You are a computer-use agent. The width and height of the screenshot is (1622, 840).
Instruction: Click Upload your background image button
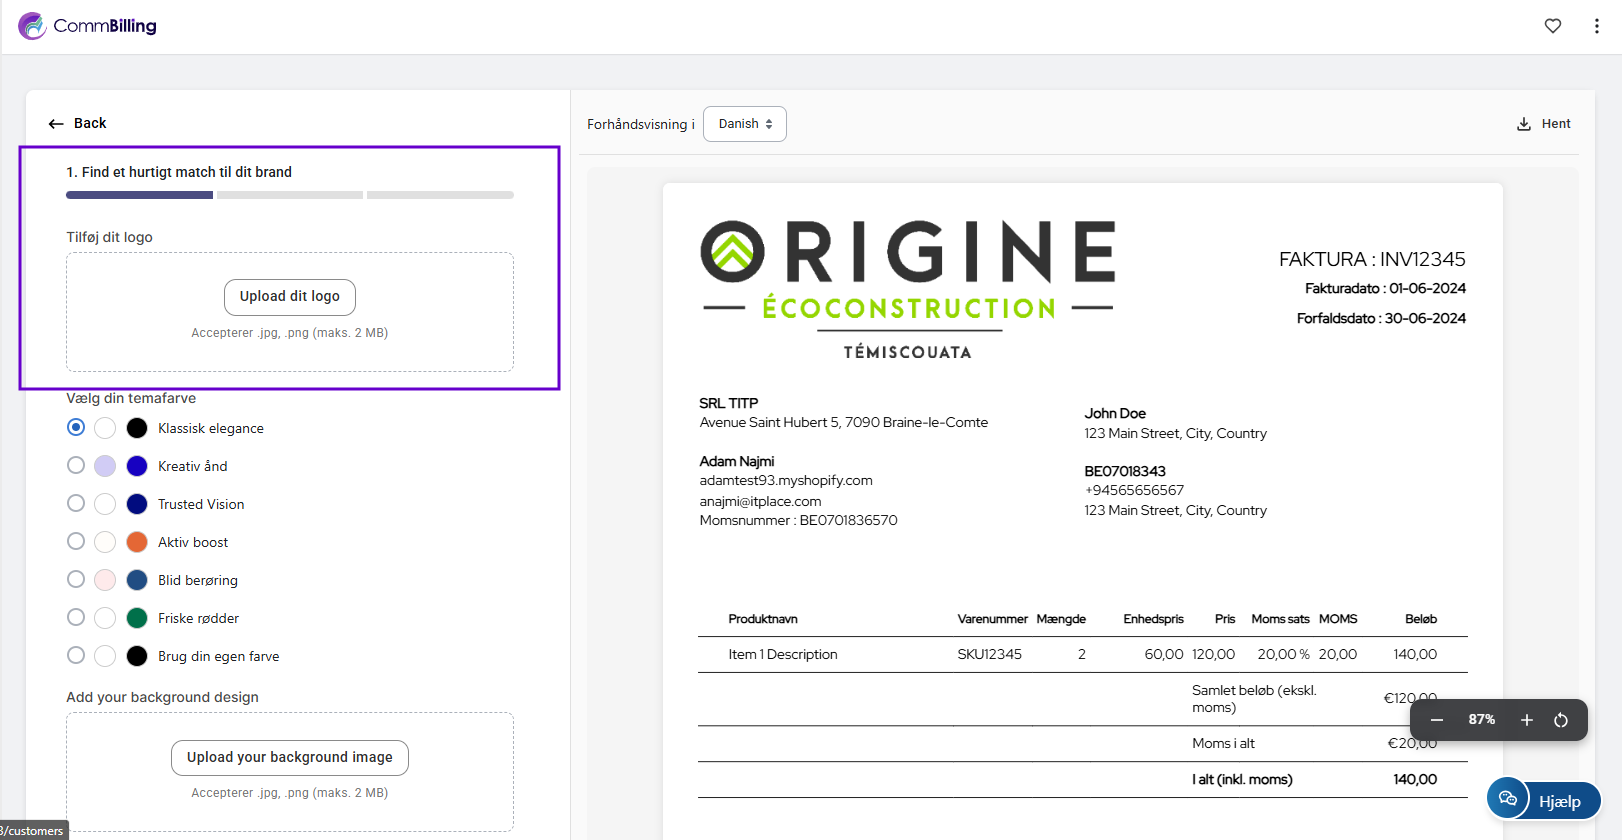click(x=290, y=758)
